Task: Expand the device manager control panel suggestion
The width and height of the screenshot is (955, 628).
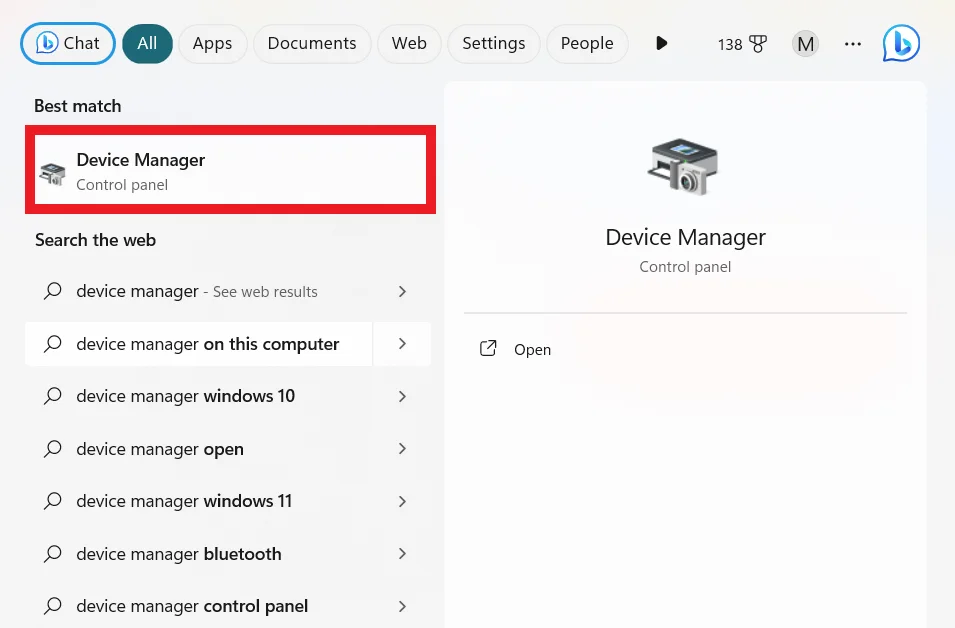Action: click(402, 605)
